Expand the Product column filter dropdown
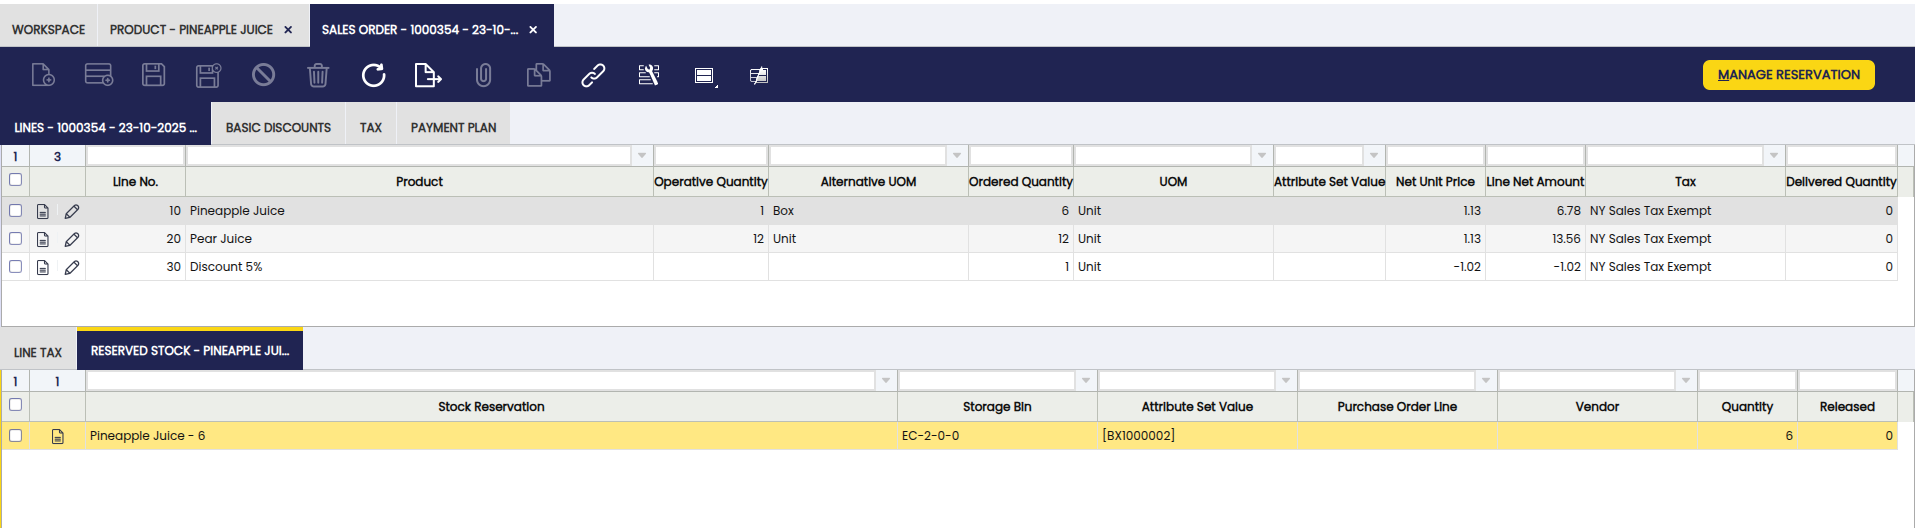This screenshot has width=1915, height=528. (642, 156)
